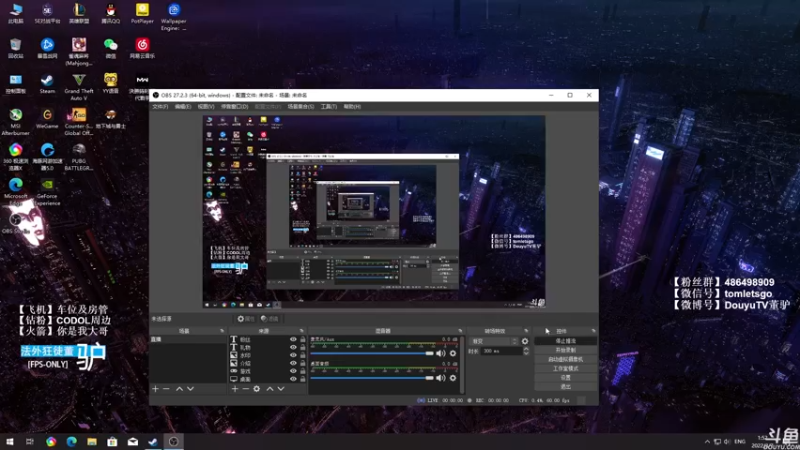
Task: Float the 来源 dock panel icon
Action: coord(302,331)
